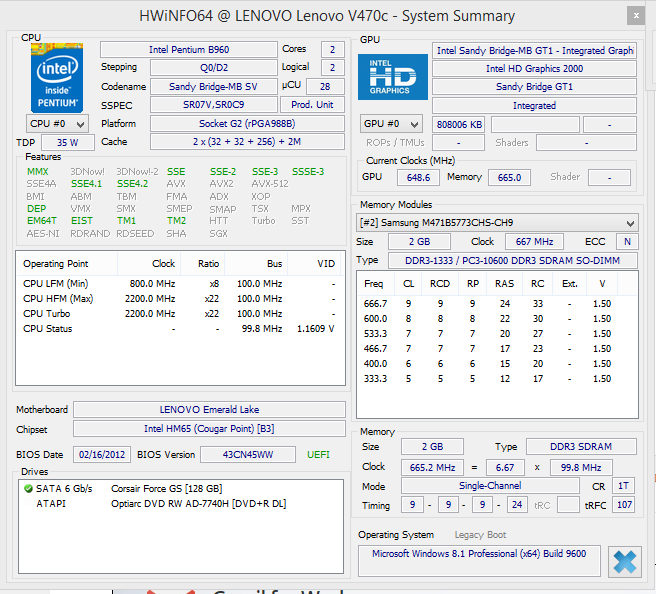Screen dimensions: 656x594
Task: Click the AVX-512 feature label
Action: (269, 184)
